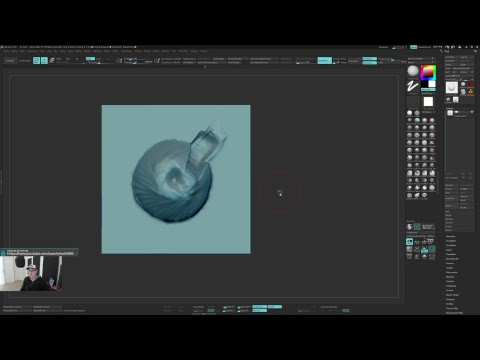Select the teal highlighted brush in brush grid
This screenshot has height=360, width=480.
point(417,120)
